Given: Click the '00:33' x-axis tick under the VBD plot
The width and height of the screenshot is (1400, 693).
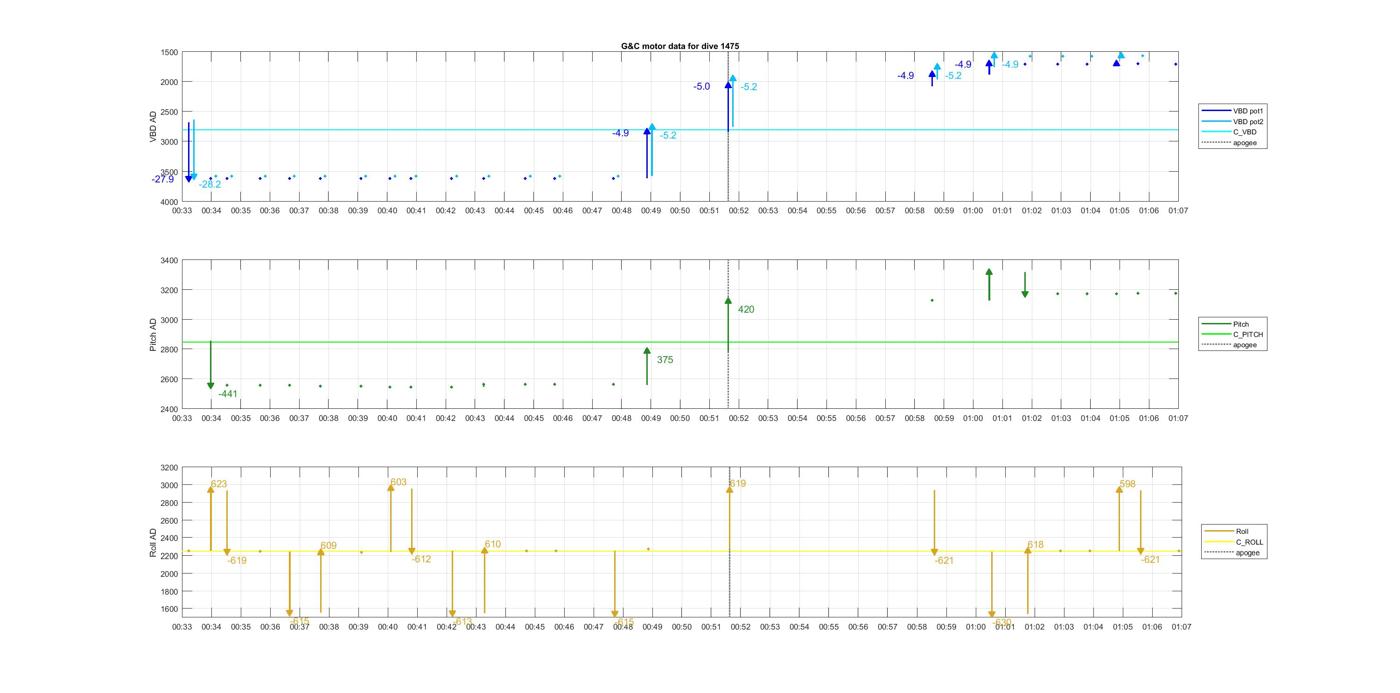Looking at the screenshot, I should [182, 211].
